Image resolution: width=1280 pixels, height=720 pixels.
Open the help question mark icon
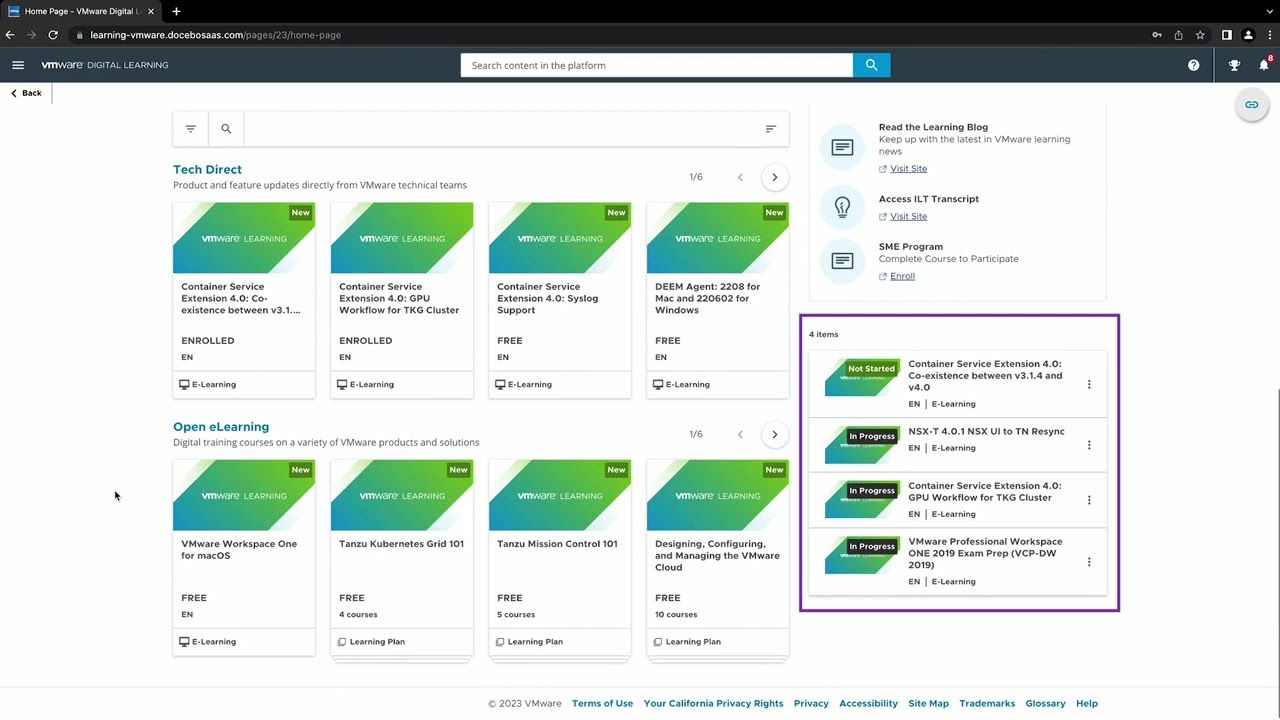(1193, 65)
